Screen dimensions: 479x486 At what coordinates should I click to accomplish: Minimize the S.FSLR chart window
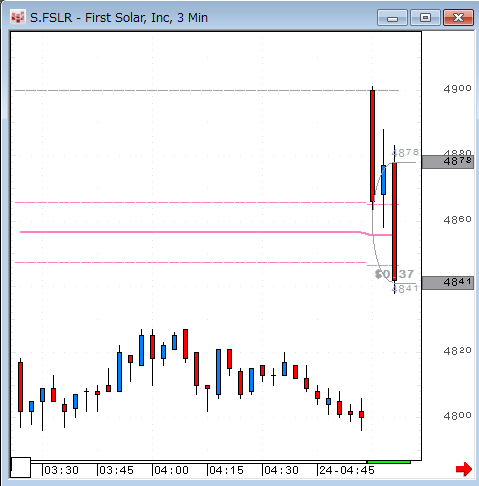tap(392, 18)
